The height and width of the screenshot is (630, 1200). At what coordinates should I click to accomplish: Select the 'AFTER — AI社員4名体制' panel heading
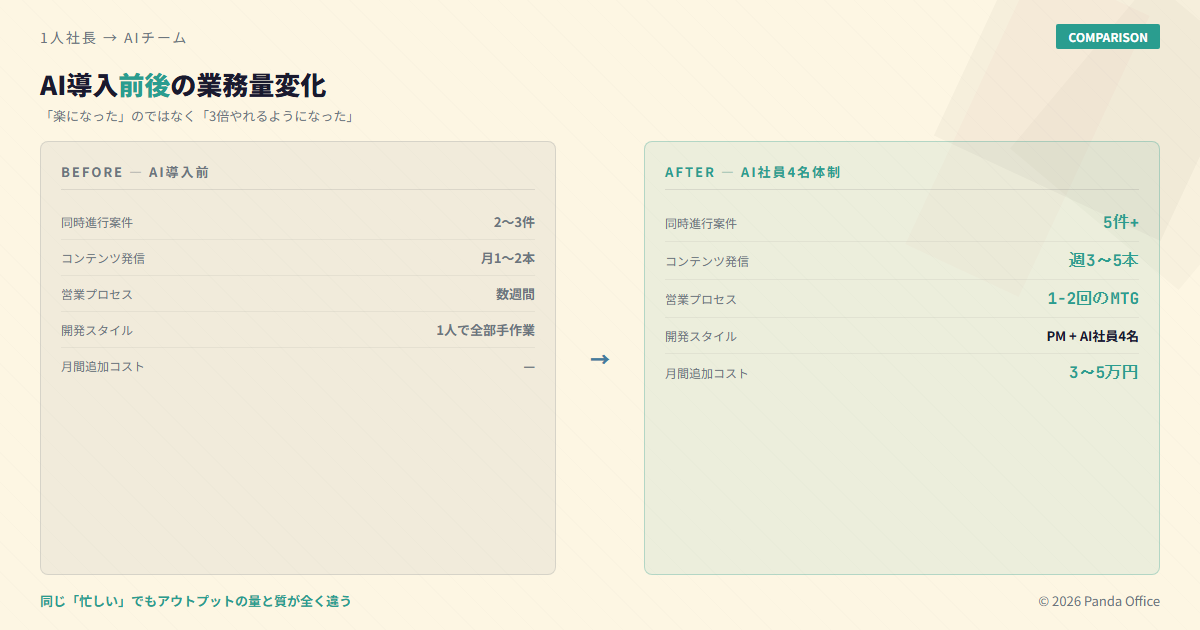(x=752, y=172)
